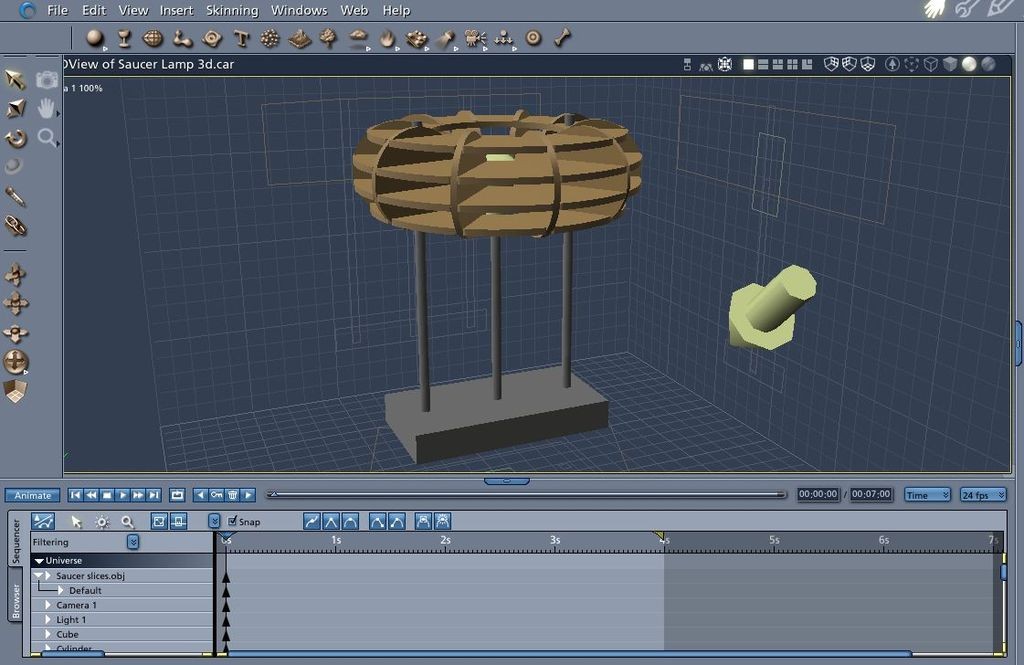Open the Skinning menu
The image size is (1024, 665).
click(232, 10)
